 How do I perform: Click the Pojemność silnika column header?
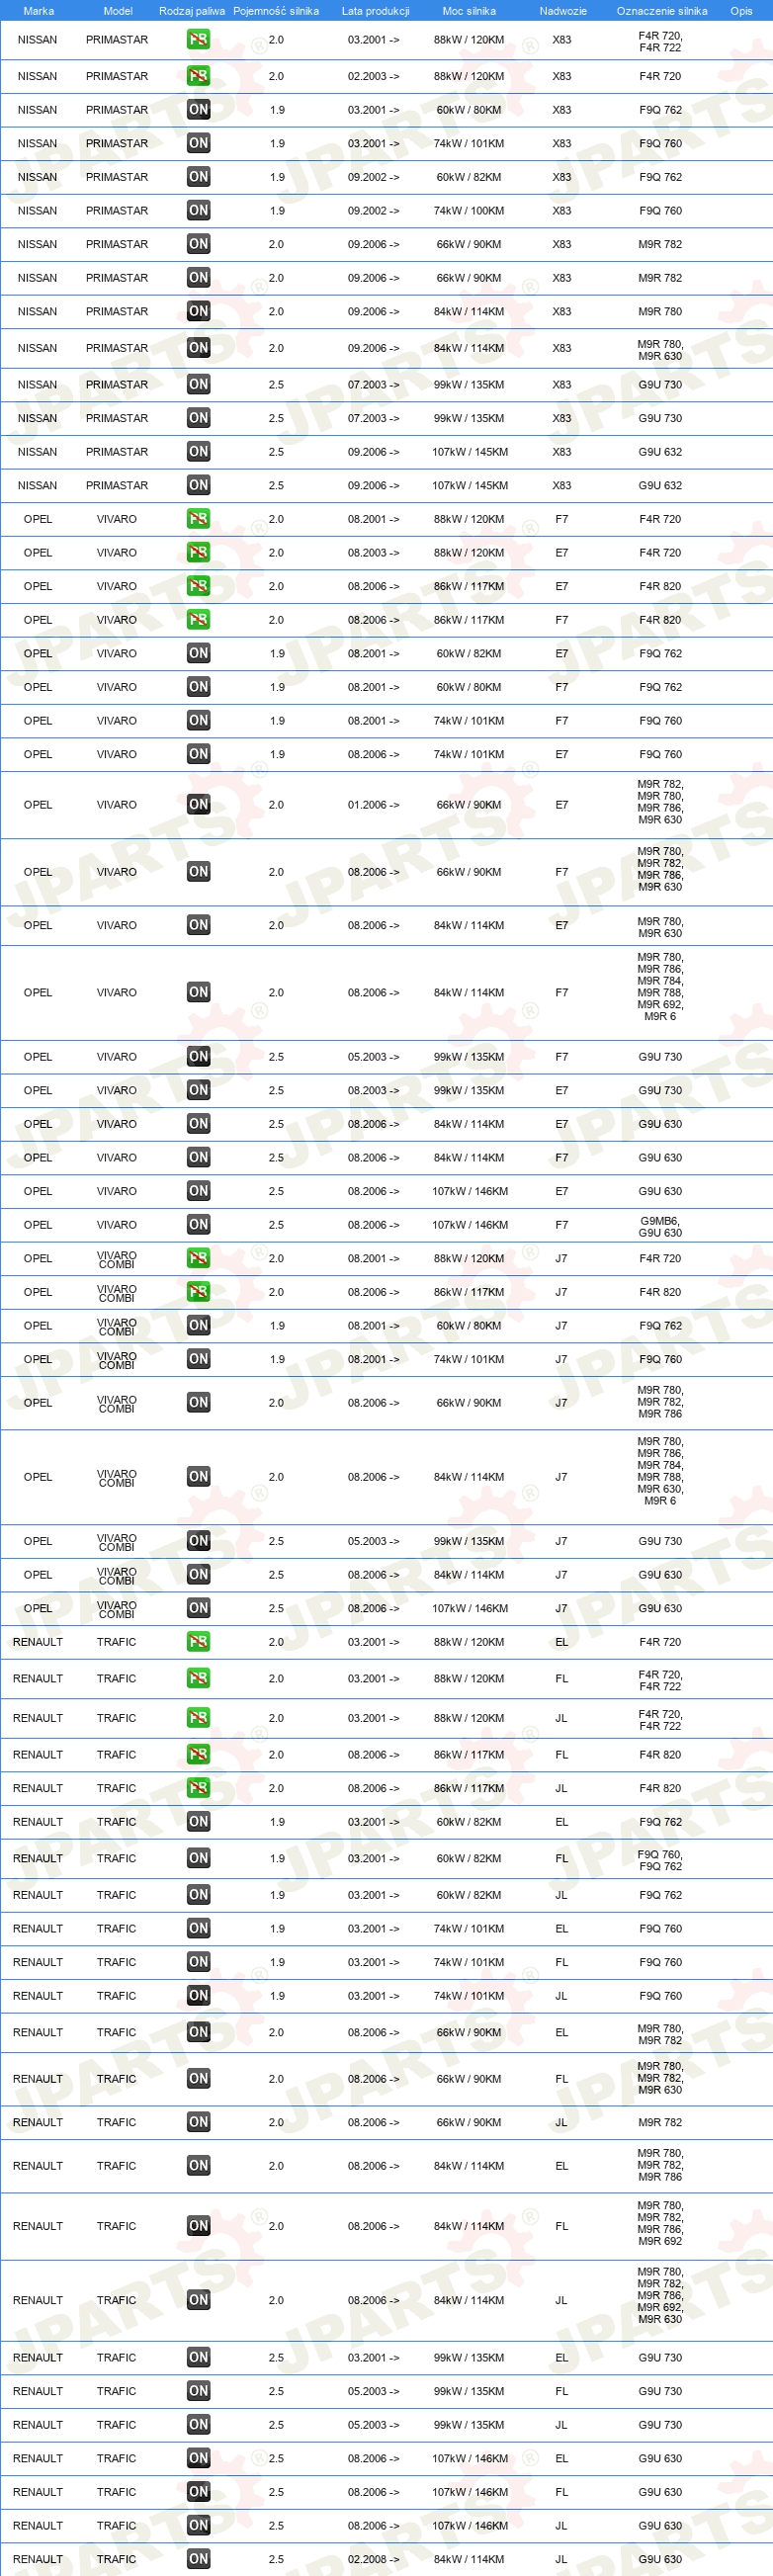coord(276,11)
